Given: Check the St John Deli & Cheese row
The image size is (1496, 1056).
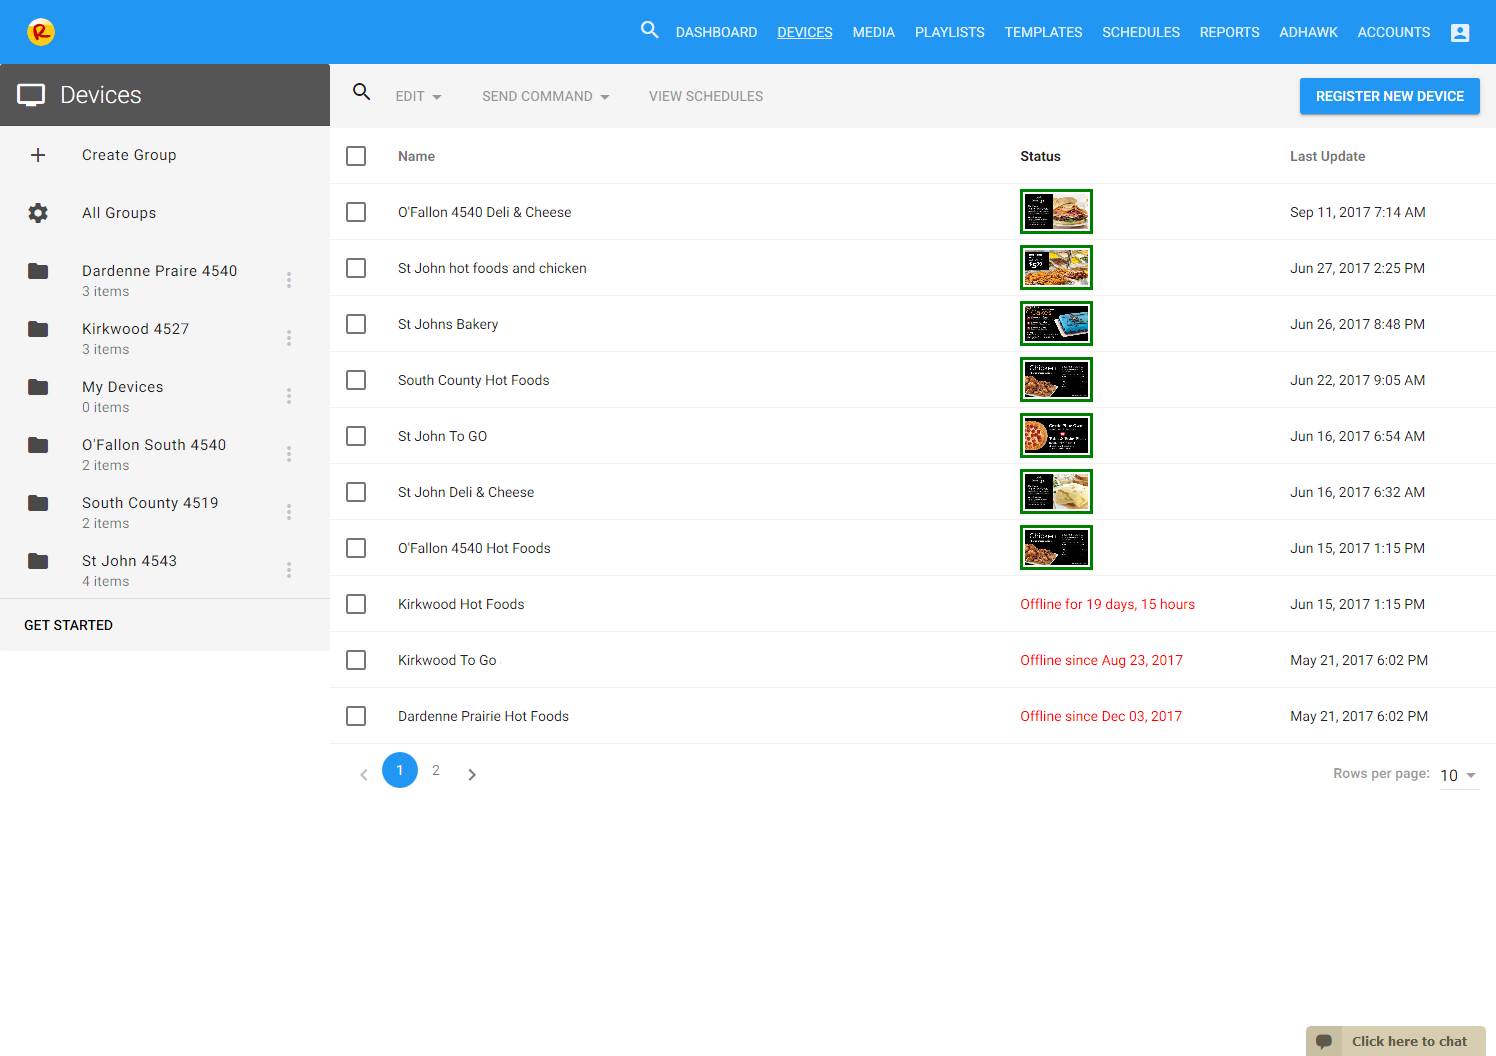Looking at the screenshot, I should pos(356,492).
